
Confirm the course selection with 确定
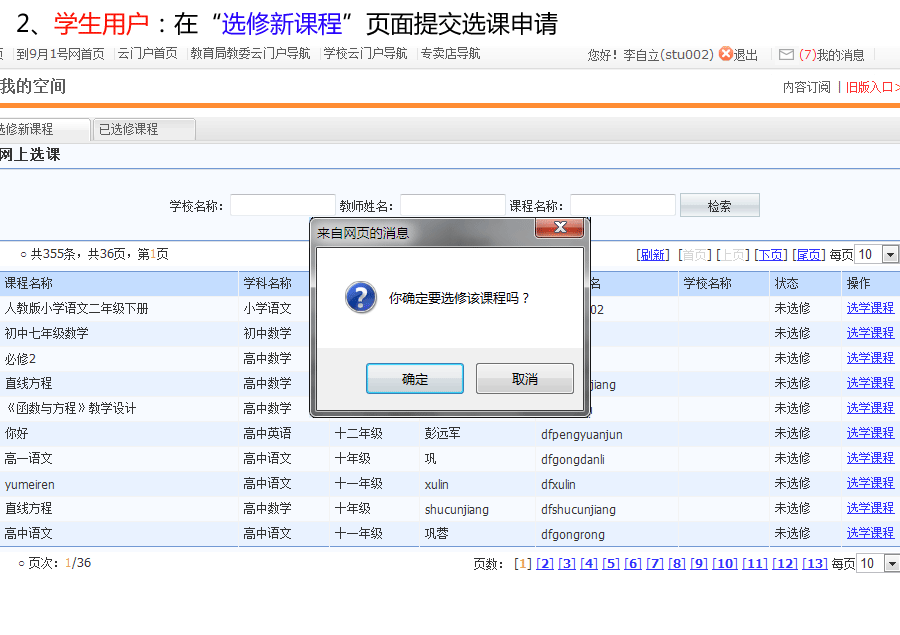coord(415,379)
